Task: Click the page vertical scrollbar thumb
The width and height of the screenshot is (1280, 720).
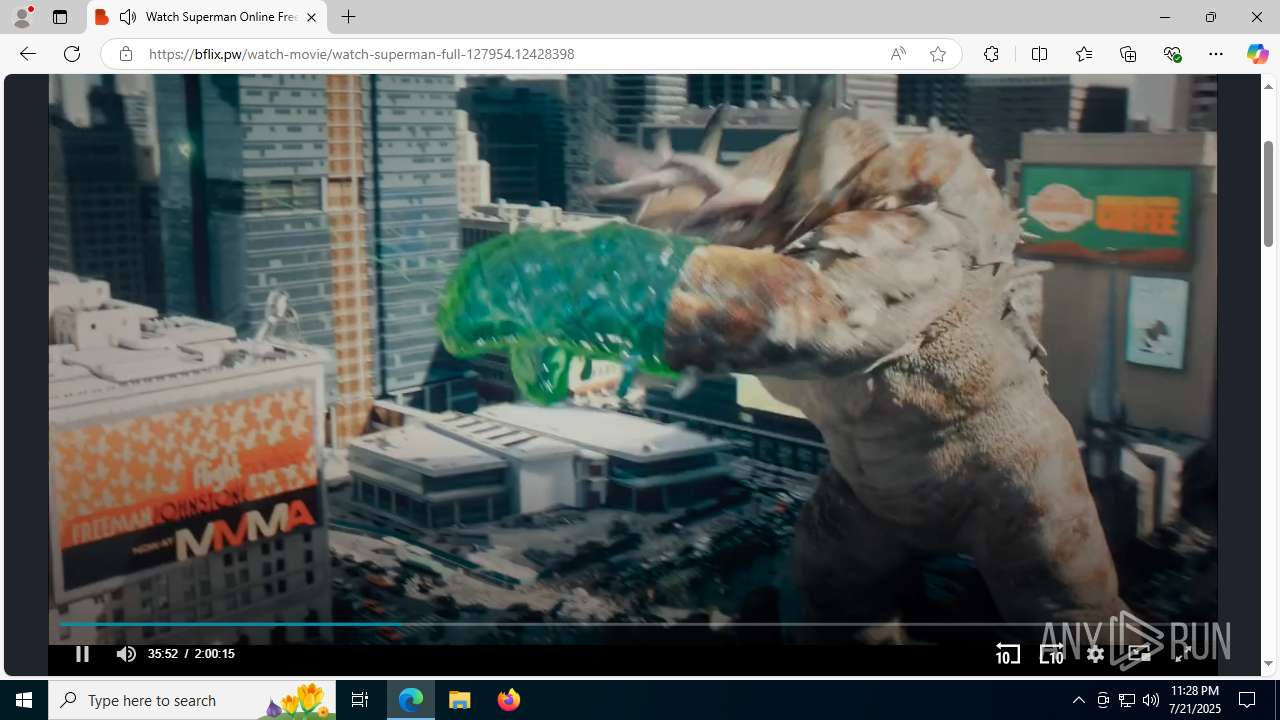Action: (1268, 194)
